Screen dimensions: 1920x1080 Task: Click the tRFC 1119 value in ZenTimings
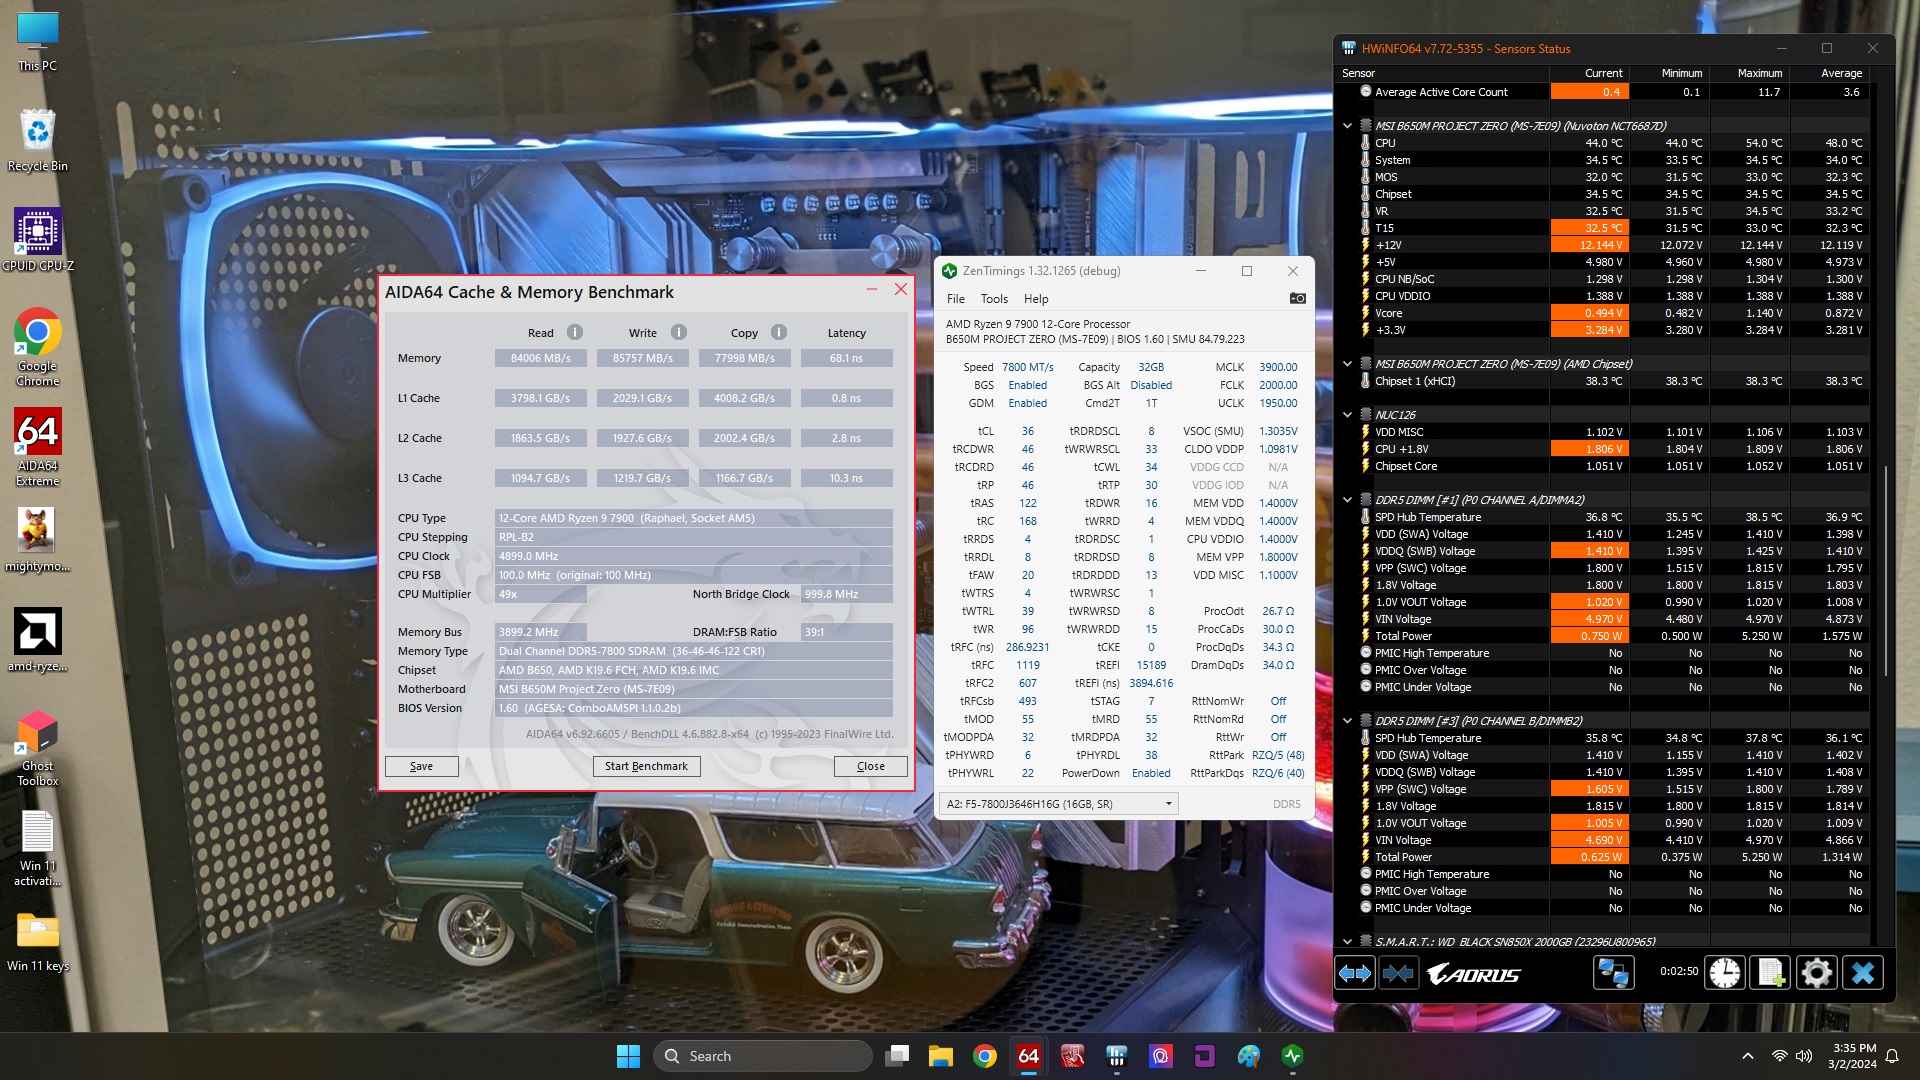point(1027,665)
